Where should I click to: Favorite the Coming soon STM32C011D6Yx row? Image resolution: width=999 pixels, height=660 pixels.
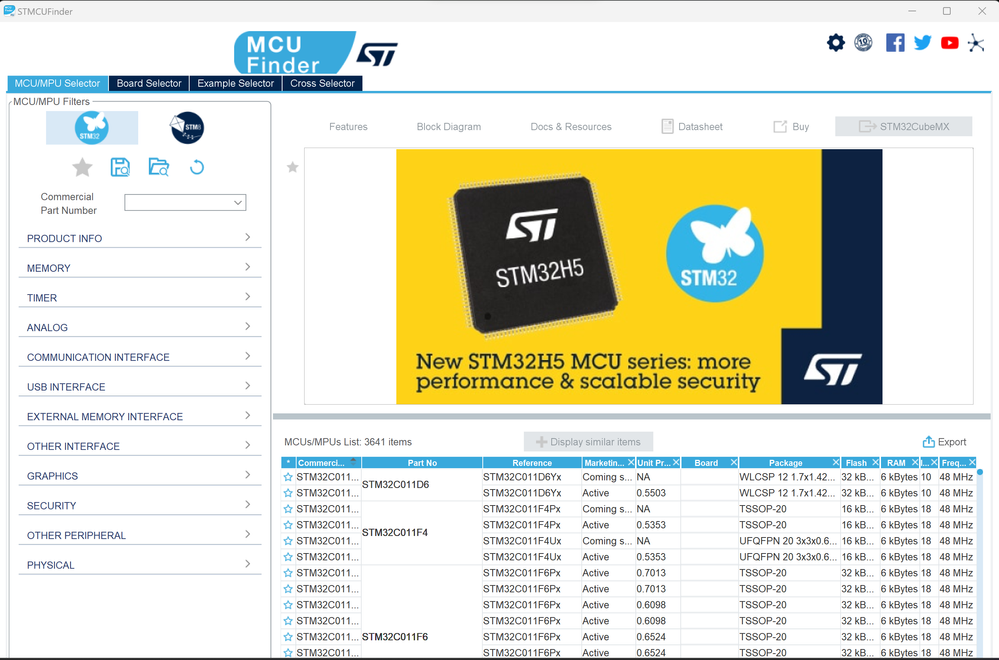288,477
